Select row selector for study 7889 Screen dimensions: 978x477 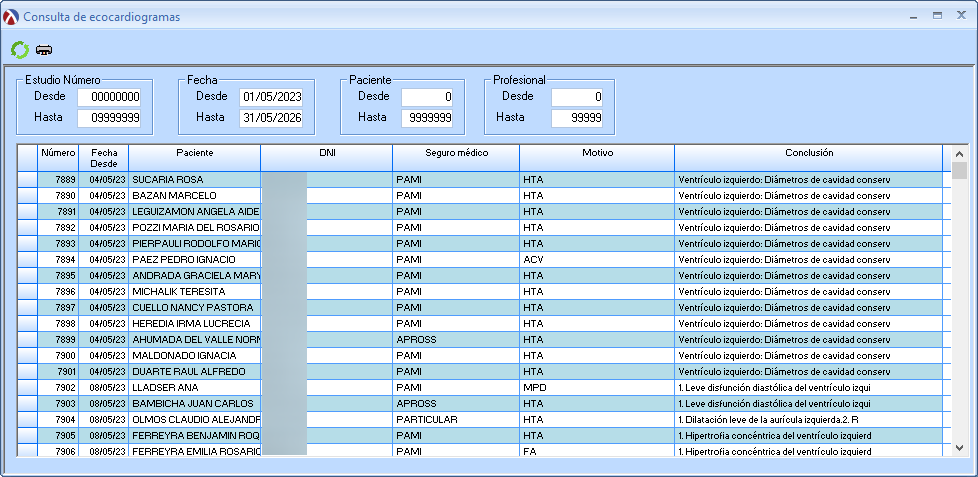27,180
